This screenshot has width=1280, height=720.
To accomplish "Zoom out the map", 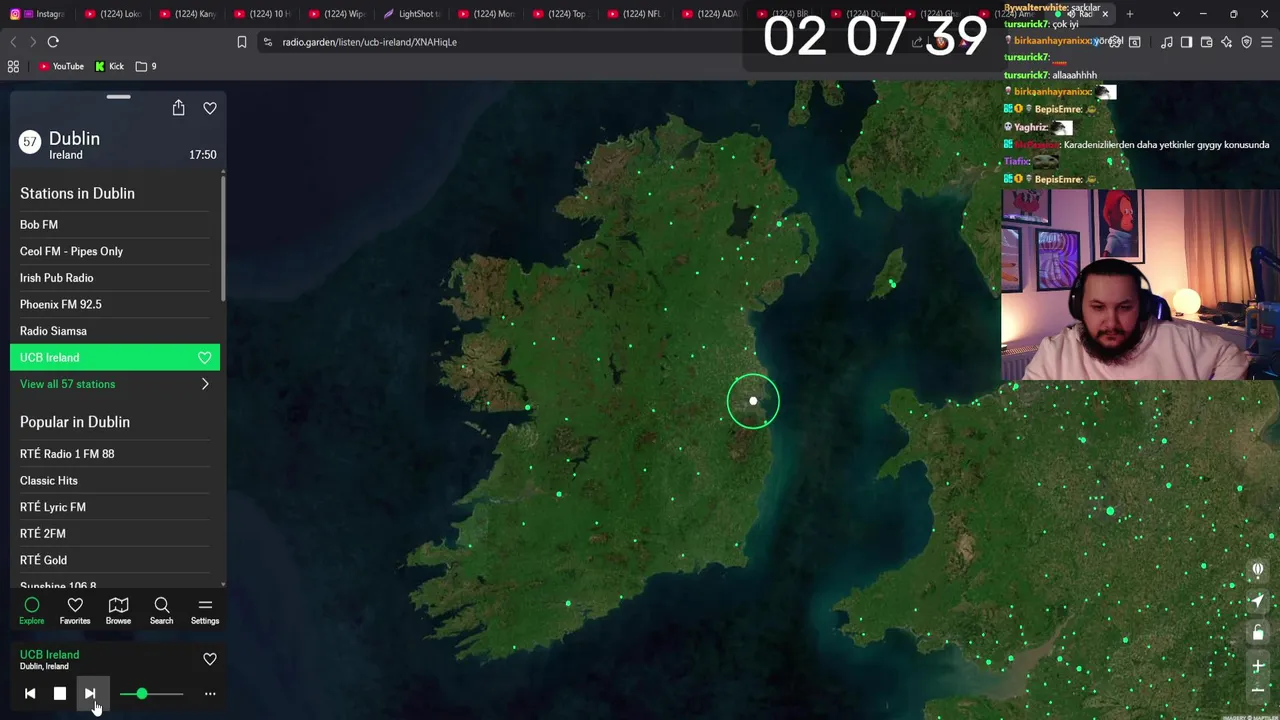I will point(1258,690).
